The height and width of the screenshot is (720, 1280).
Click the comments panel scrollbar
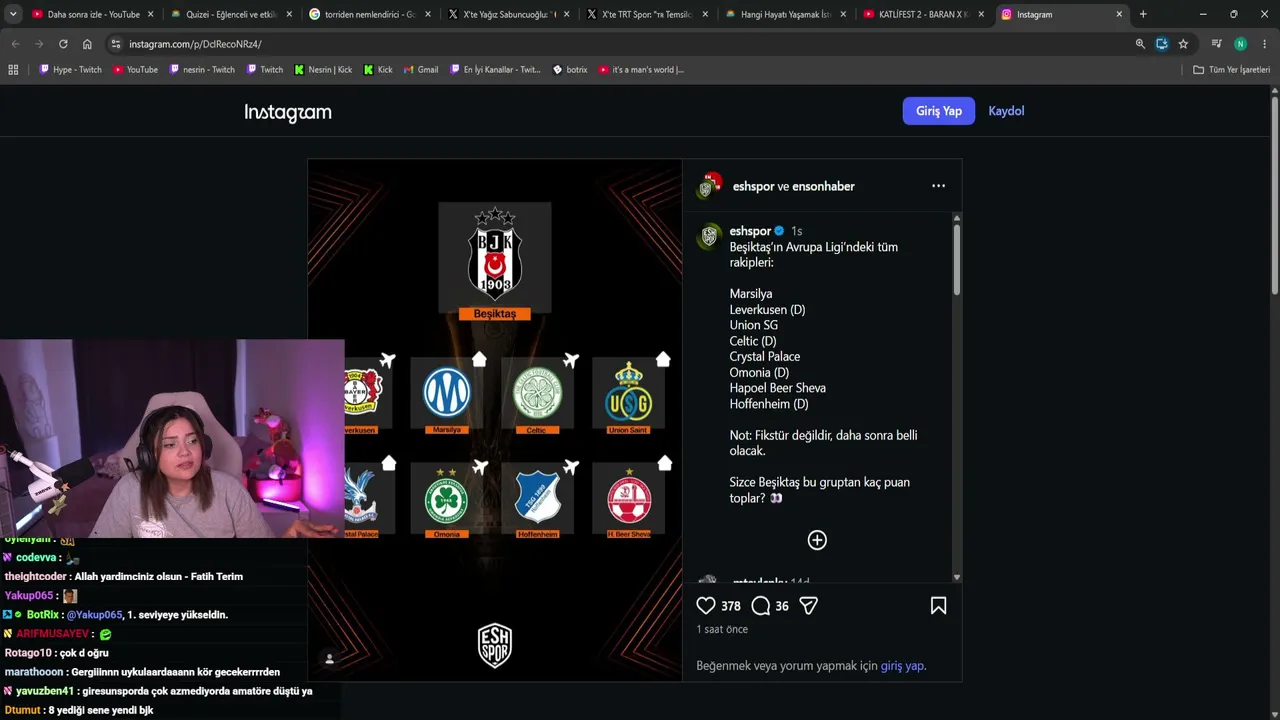pos(957,260)
